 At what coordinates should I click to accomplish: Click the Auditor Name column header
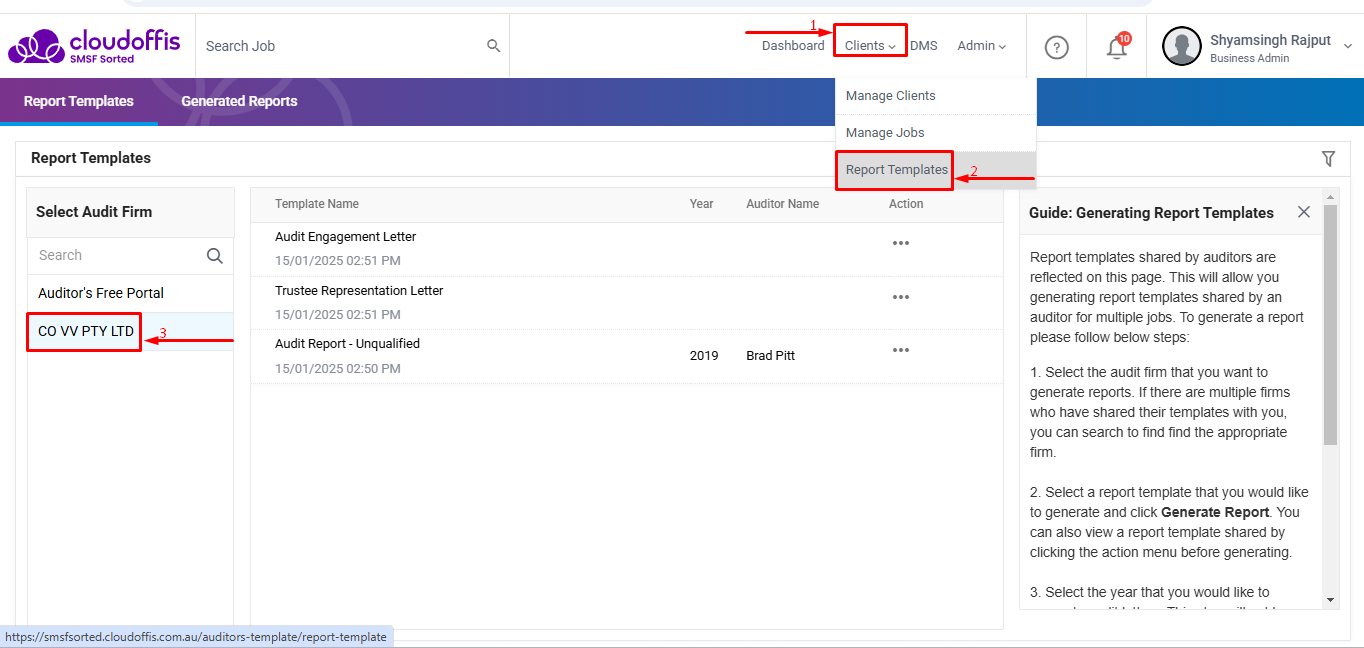783,204
